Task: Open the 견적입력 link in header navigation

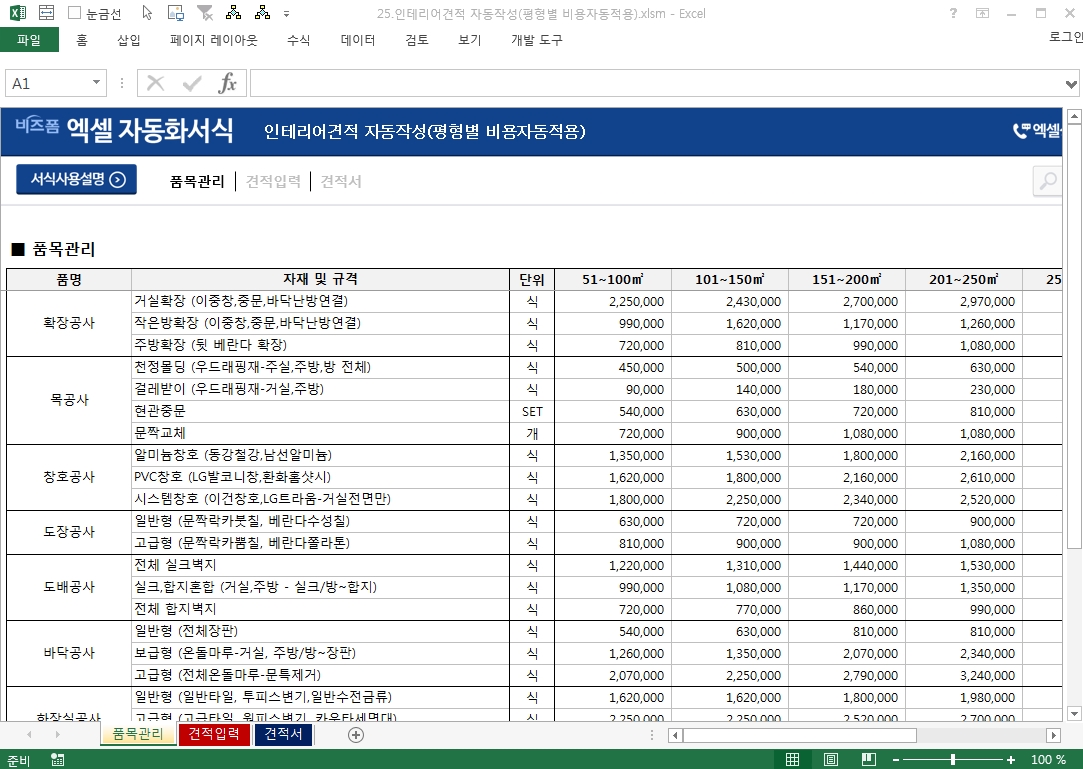Action: pos(273,181)
